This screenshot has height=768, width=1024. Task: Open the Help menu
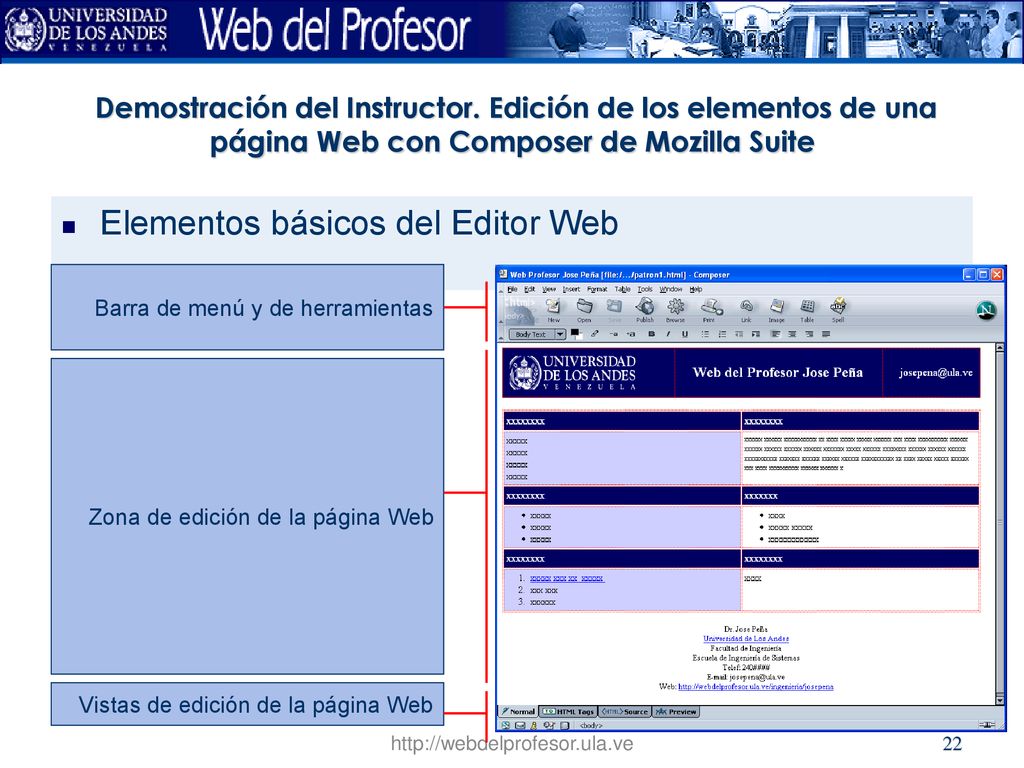[x=696, y=289]
